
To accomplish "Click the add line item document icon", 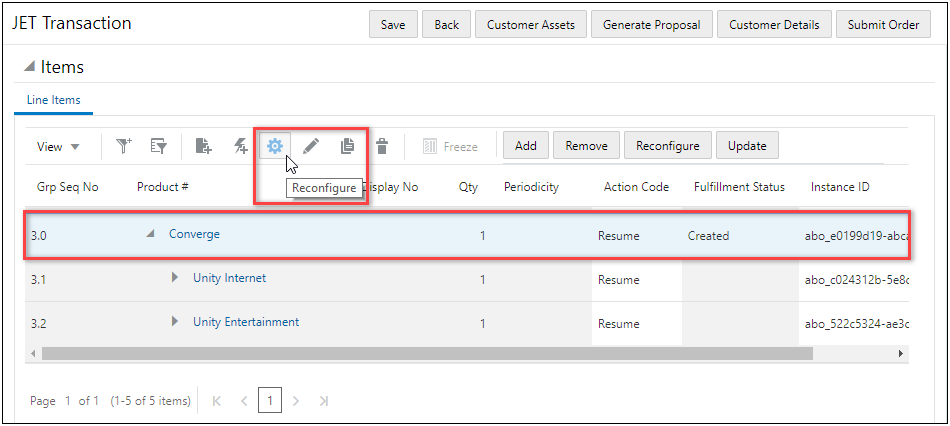I will (203, 146).
